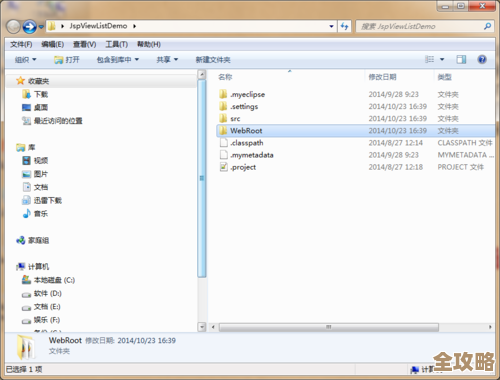Open the 文件(F) menu
500x380 pixels.
pos(21,44)
